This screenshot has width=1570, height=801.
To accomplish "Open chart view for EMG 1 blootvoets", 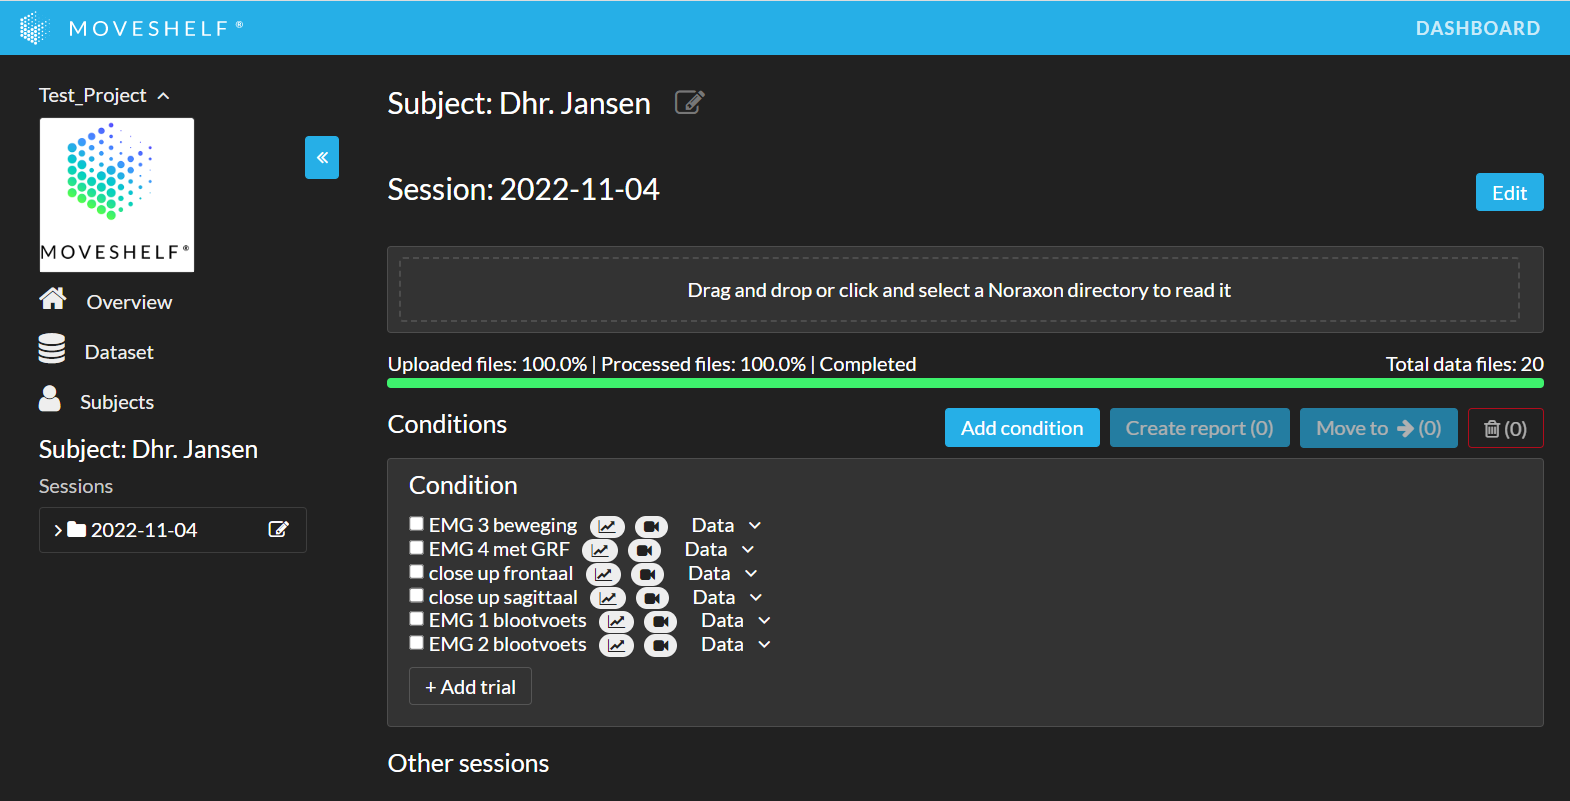I will pos(616,622).
